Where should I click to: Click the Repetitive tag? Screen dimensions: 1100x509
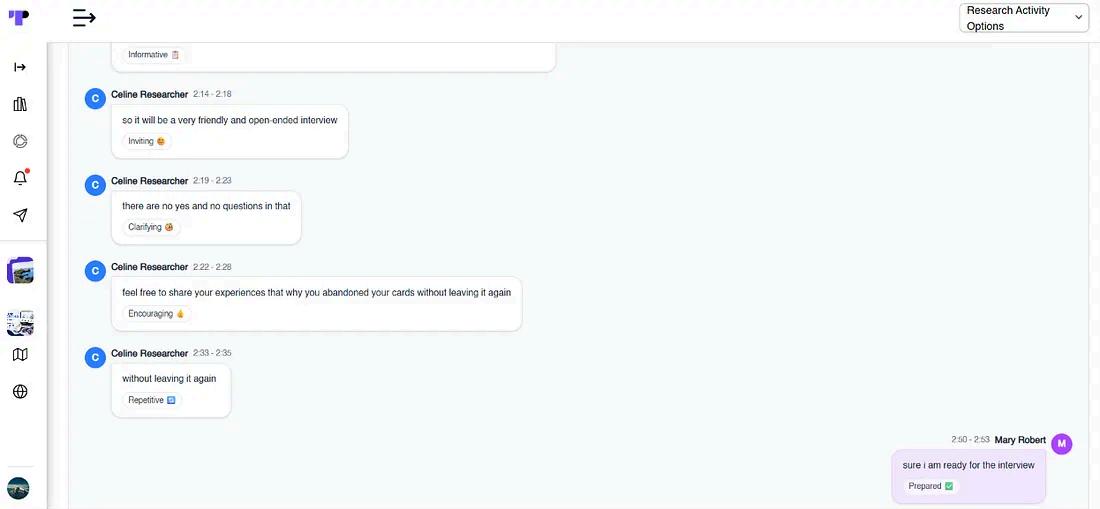point(152,400)
